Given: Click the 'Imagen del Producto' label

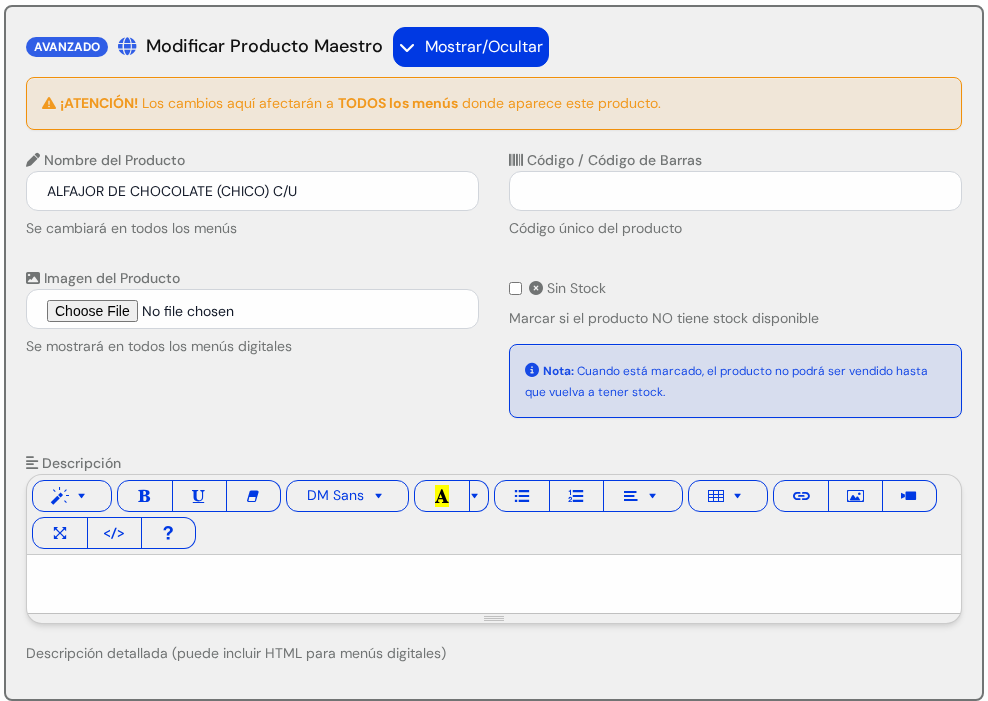Looking at the screenshot, I should pyautogui.click(x=112, y=278).
